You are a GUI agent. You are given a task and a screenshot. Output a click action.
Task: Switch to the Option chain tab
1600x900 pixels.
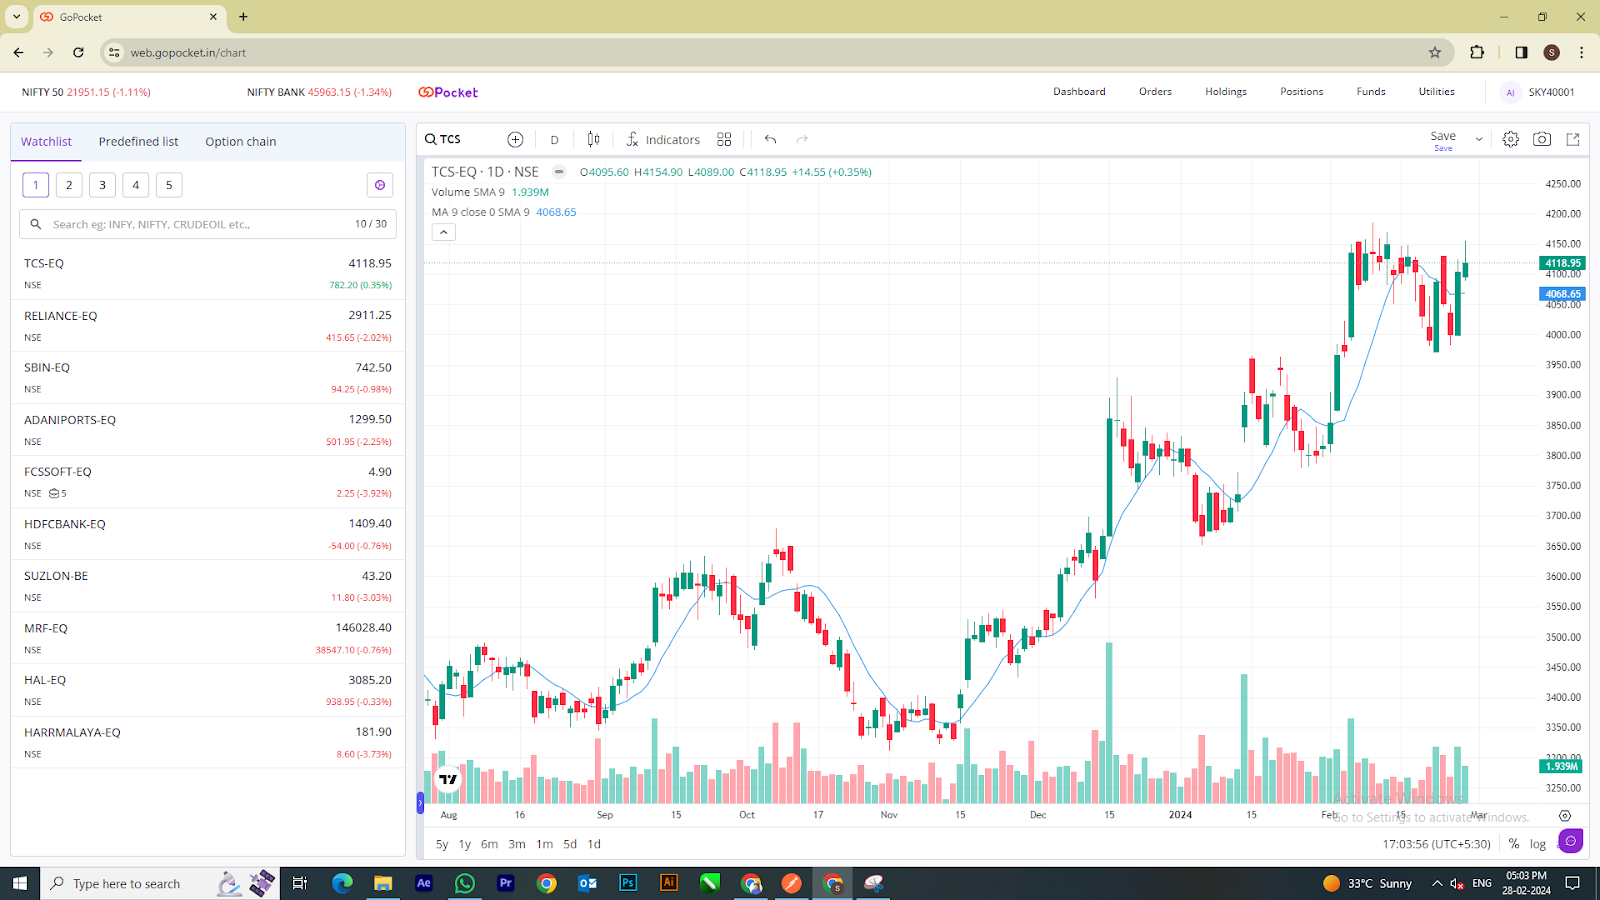click(x=240, y=141)
